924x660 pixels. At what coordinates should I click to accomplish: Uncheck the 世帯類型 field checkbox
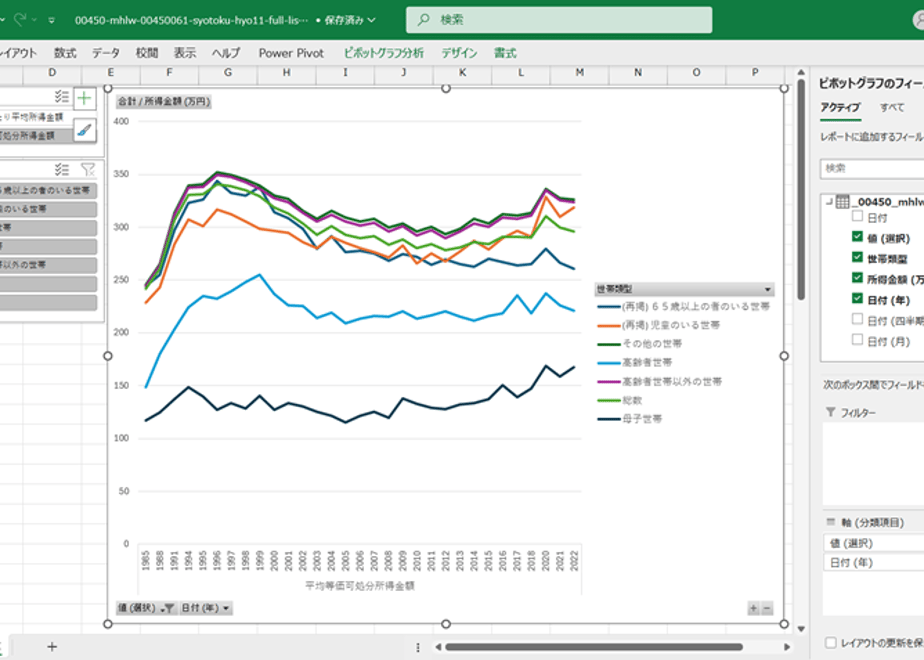(x=857, y=258)
